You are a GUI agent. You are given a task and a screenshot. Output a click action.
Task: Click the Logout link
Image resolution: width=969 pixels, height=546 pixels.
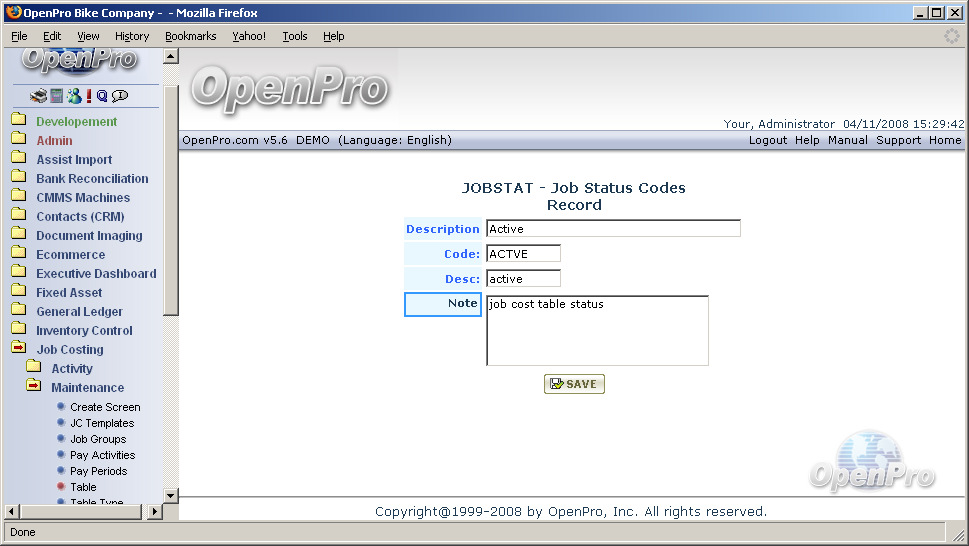point(768,140)
